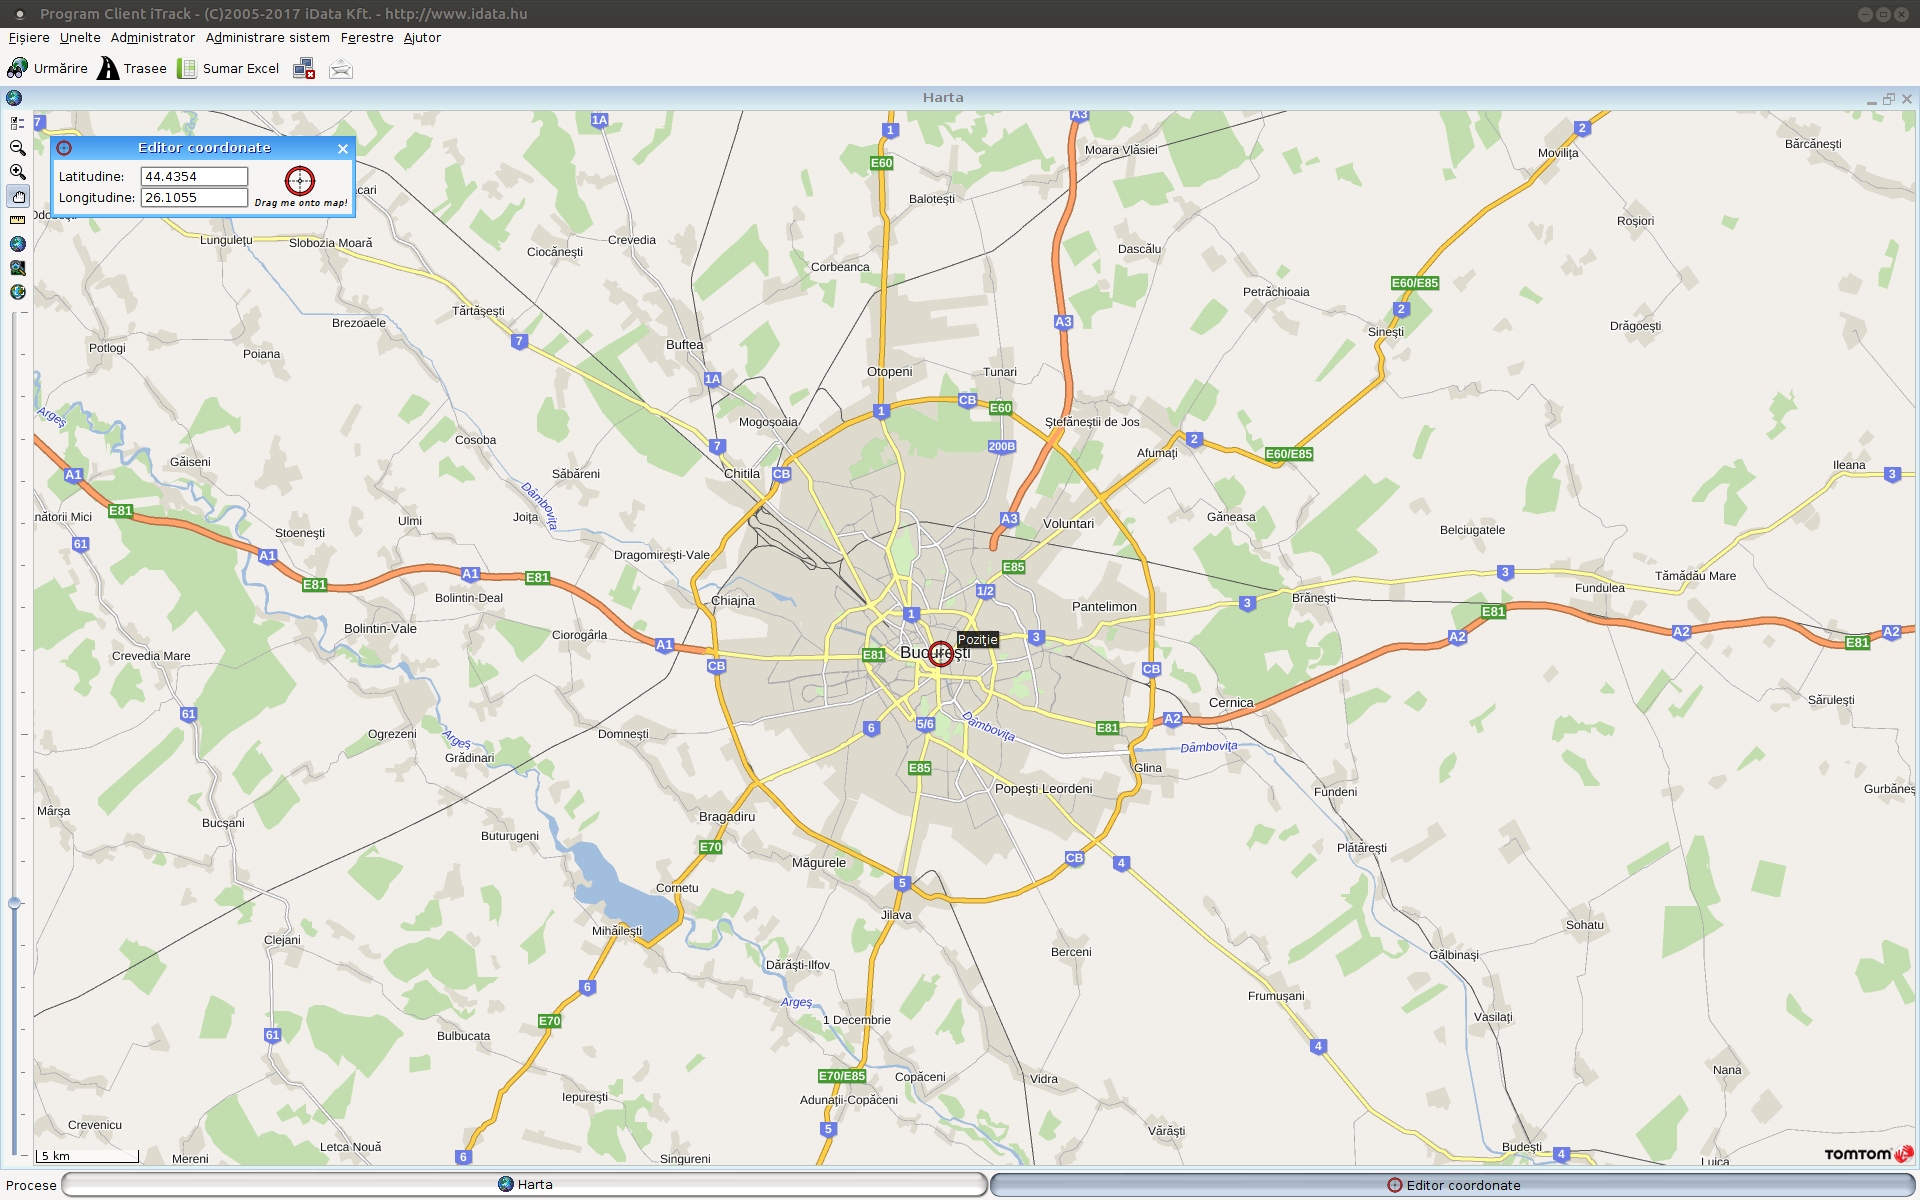Screen dimensions: 1920x1200
Task: Open the Urmărire tracking tool
Action: pyautogui.click(x=48, y=69)
